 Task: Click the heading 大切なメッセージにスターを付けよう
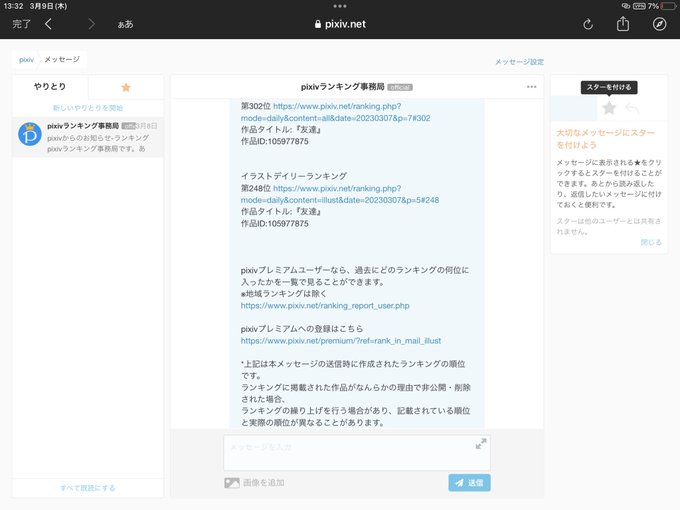pyautogui.click(x=605, y=139)
